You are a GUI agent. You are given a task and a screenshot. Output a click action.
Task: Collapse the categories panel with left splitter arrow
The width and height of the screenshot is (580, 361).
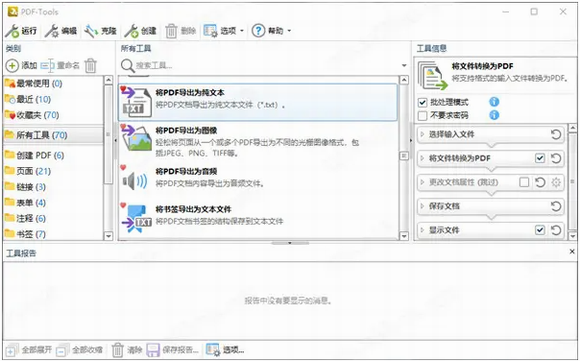pyautogui.click(x=115, y=141)
